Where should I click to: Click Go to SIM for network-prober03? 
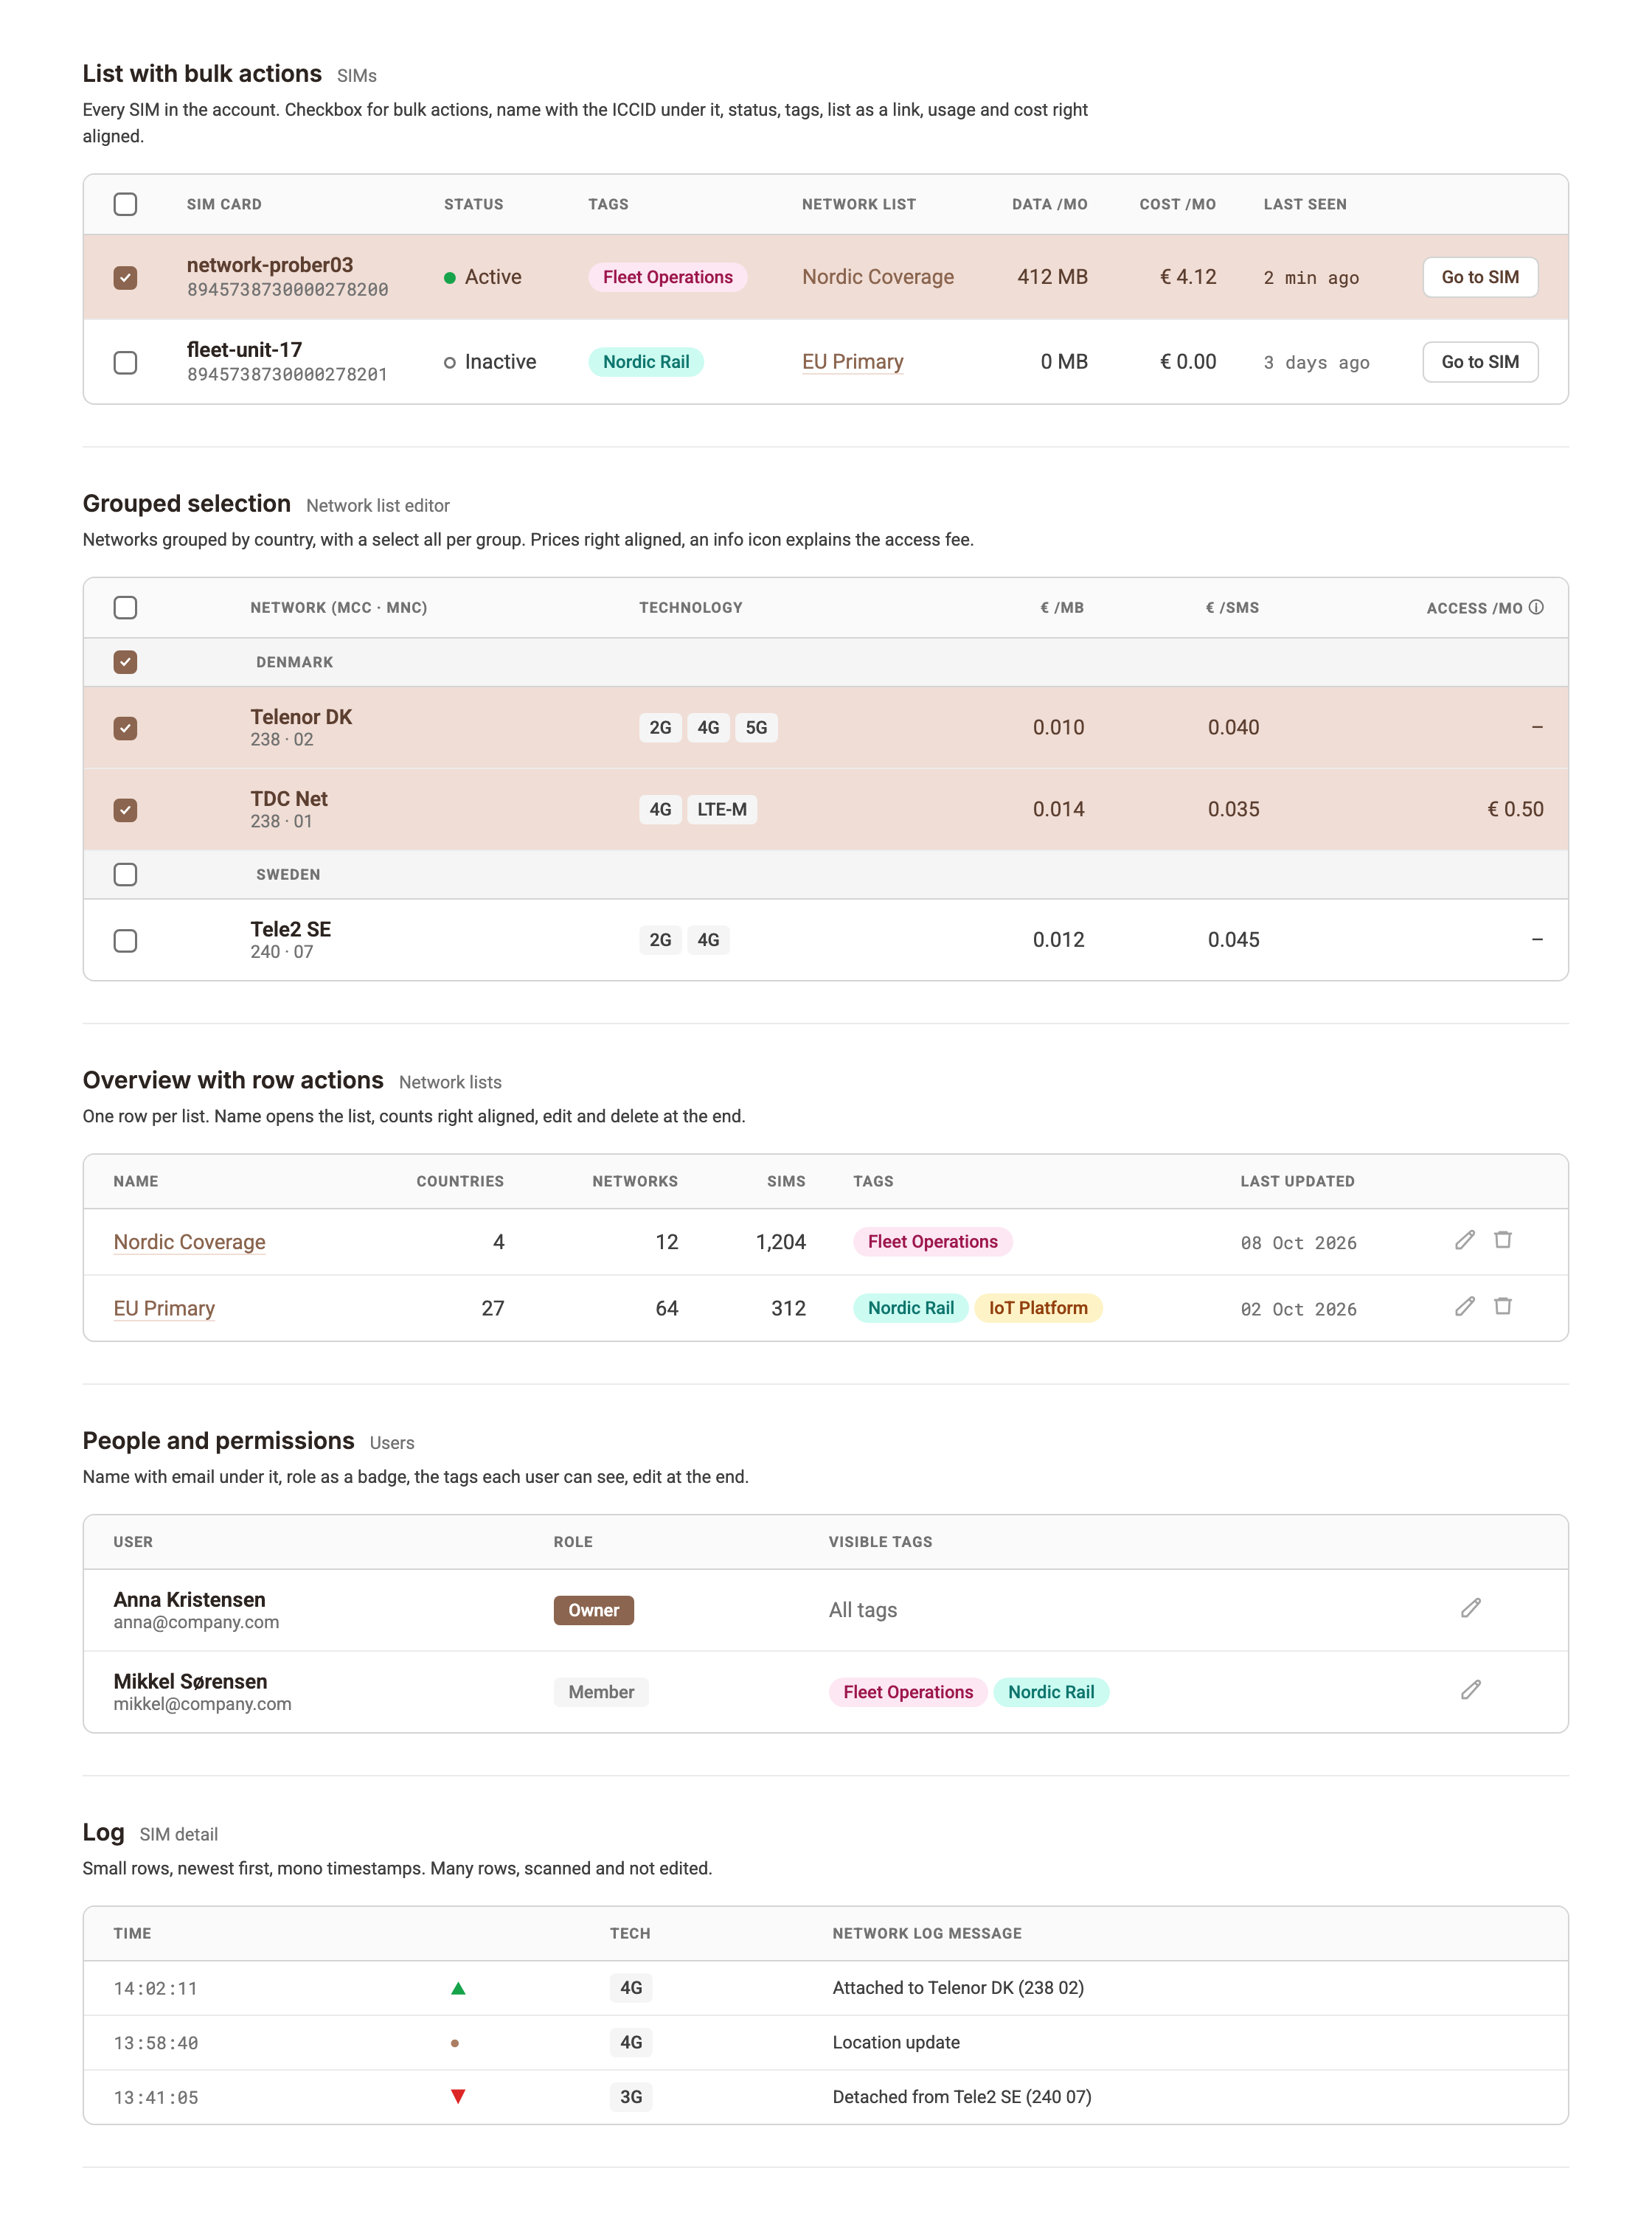click(1480, 277)
